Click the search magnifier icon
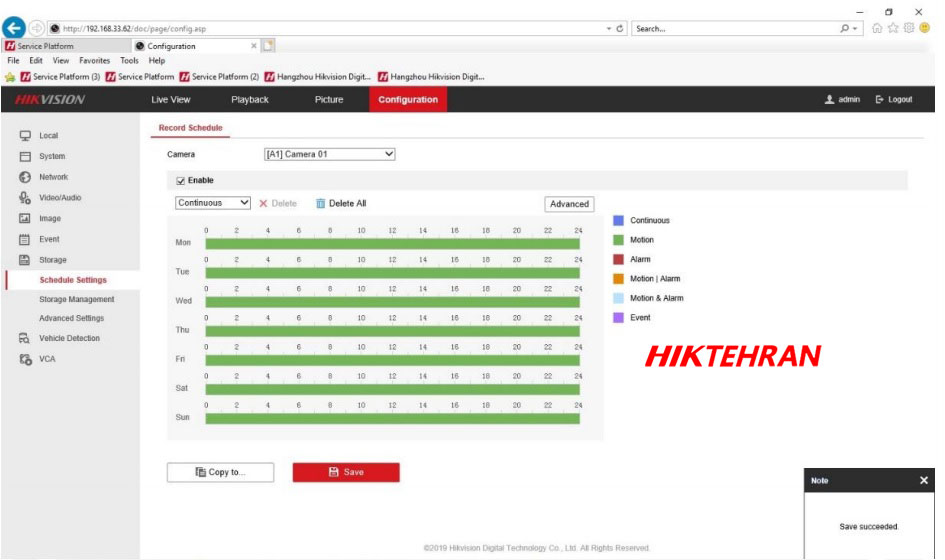The image size is (945, 560). 844,28
